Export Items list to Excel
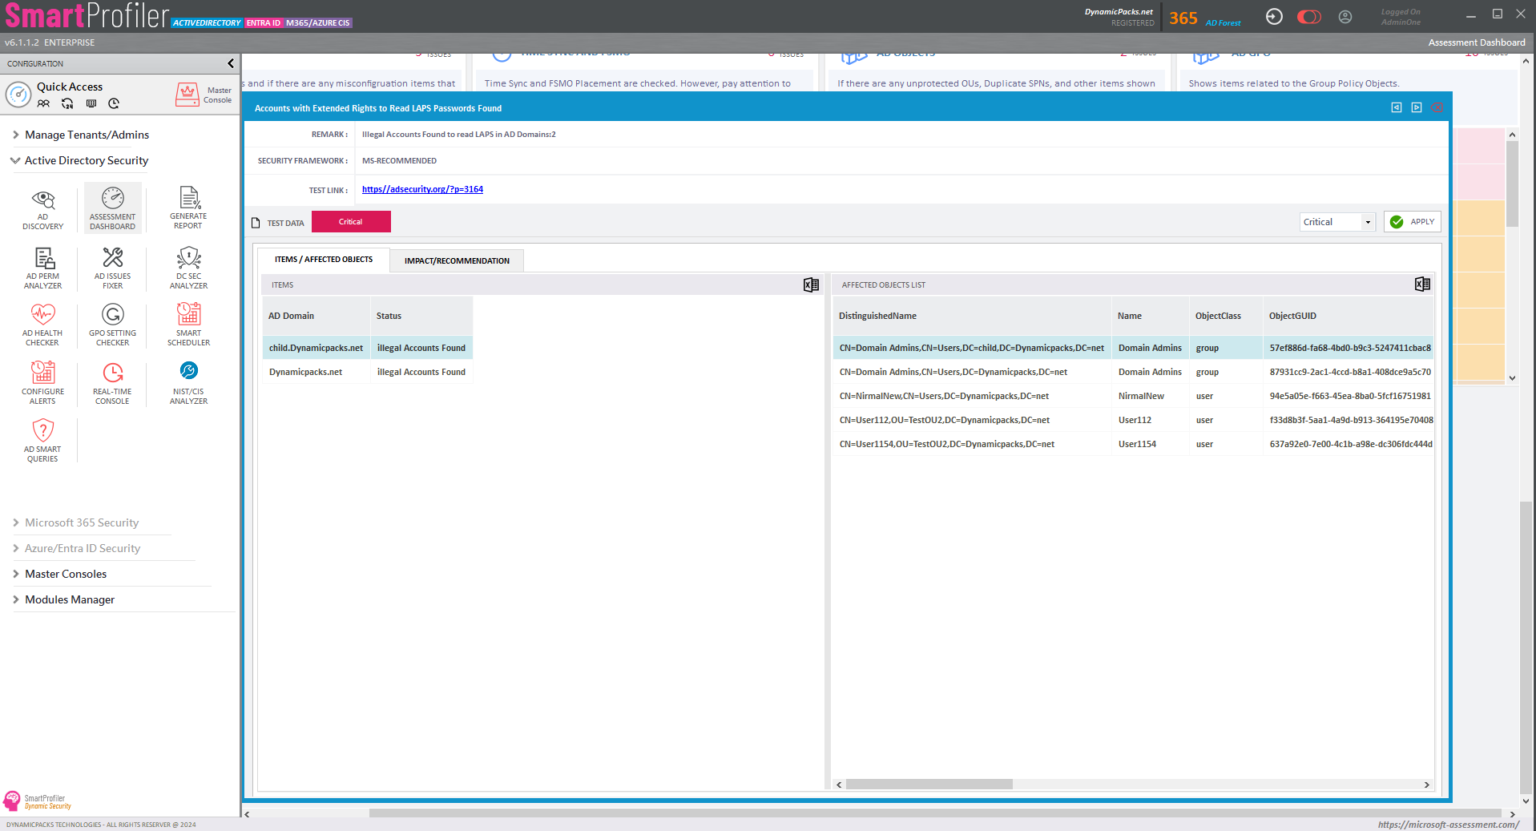 tap(811, 285)
